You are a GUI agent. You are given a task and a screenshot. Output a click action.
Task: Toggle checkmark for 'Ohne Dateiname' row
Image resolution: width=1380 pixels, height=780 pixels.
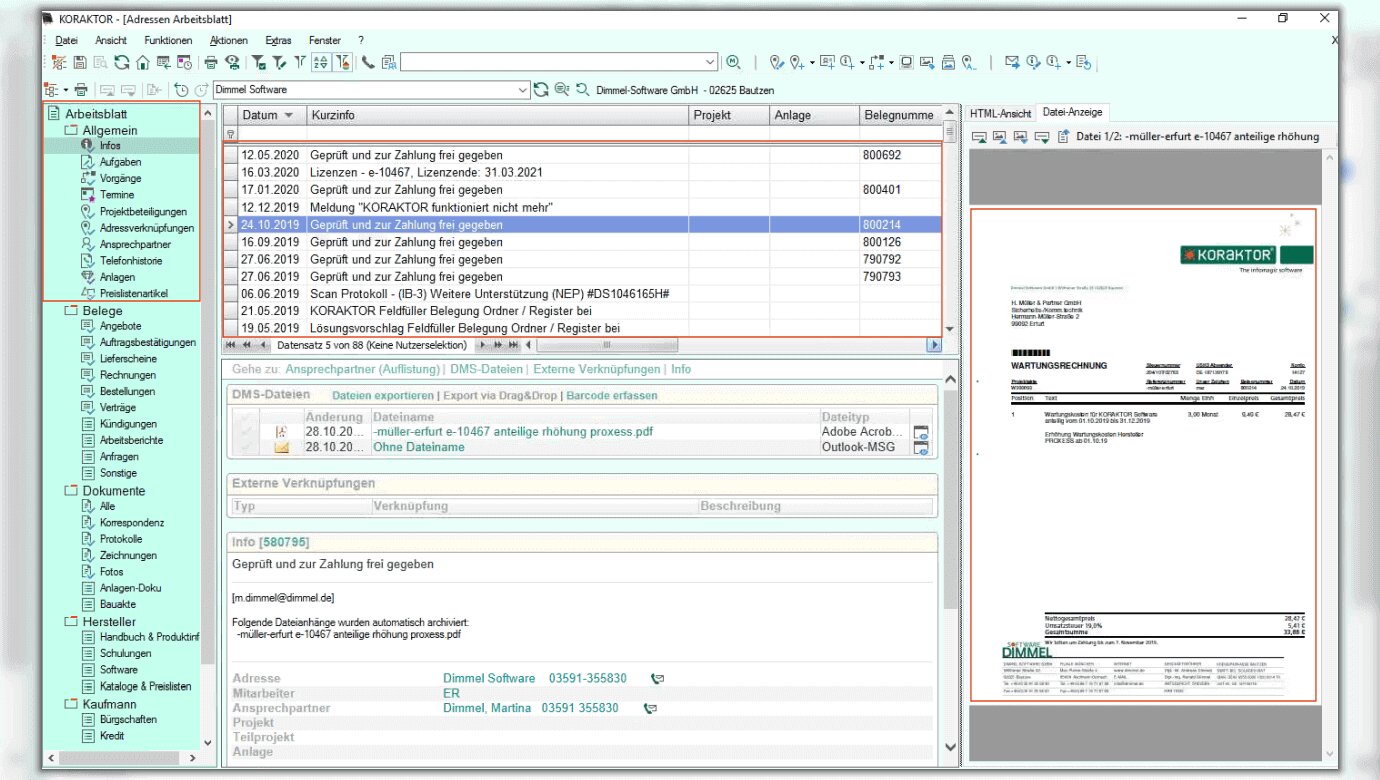coord(245,448)
